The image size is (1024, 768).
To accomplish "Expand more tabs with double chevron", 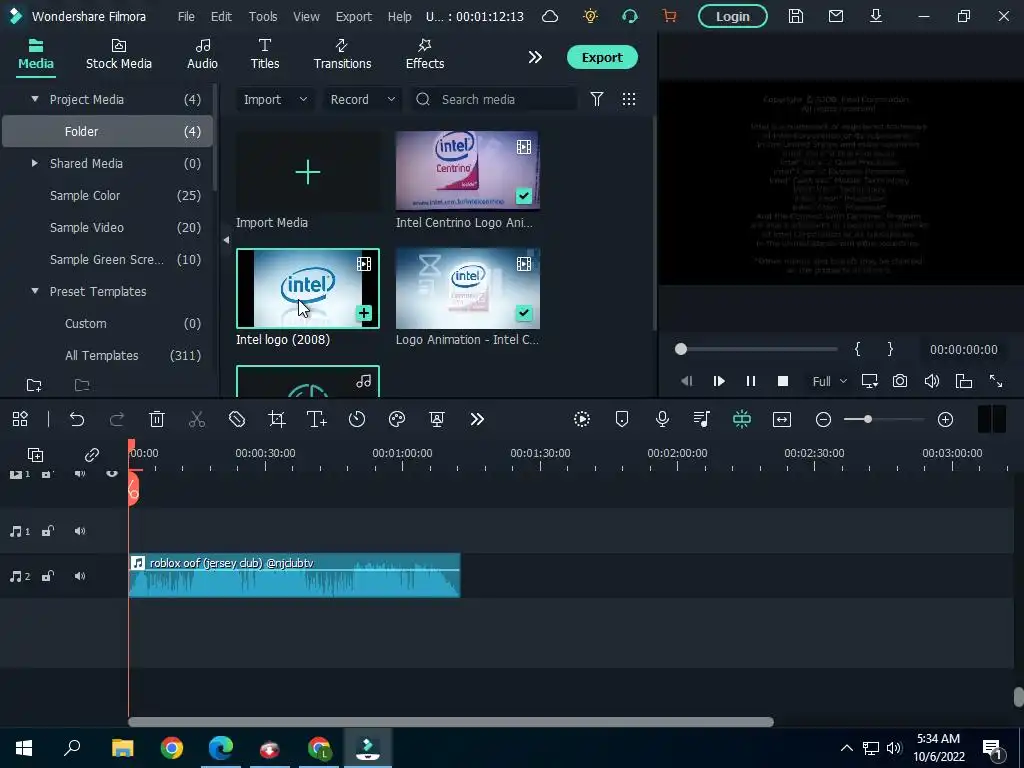I will (535, 57).
